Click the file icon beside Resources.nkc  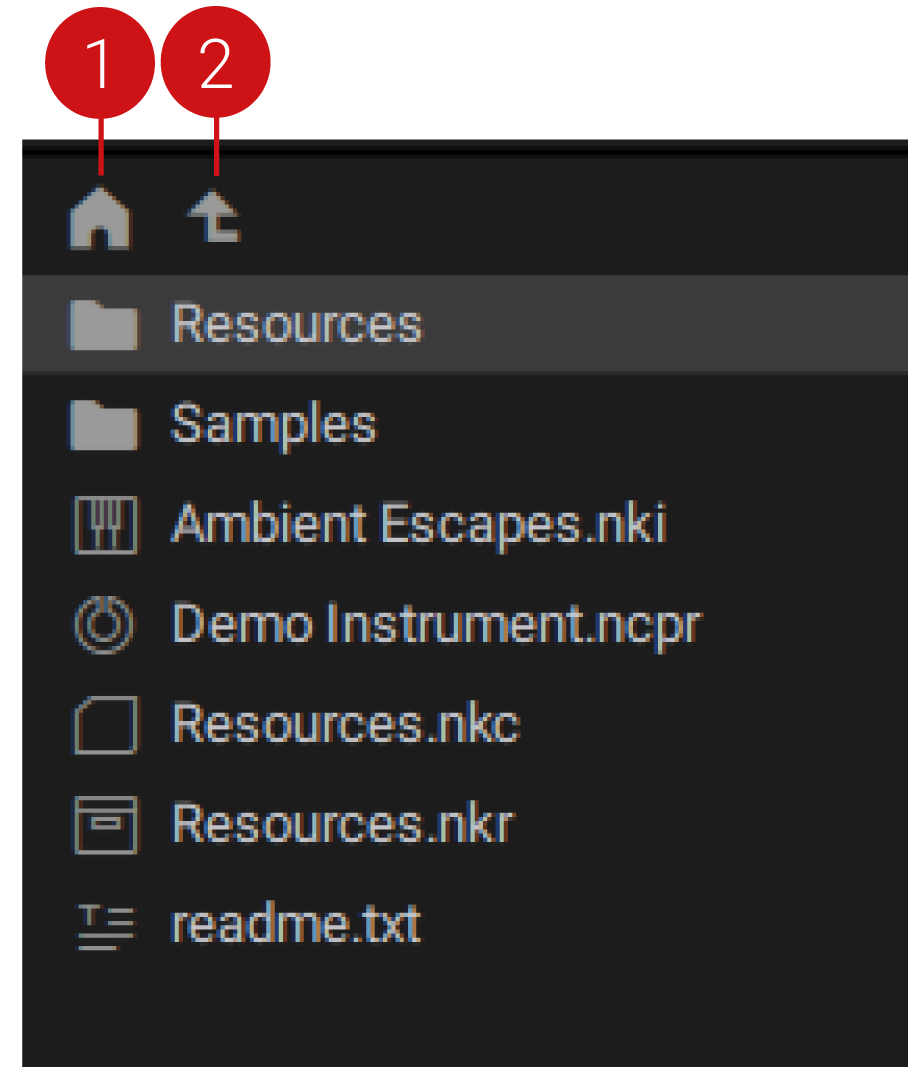pos(104,724)
